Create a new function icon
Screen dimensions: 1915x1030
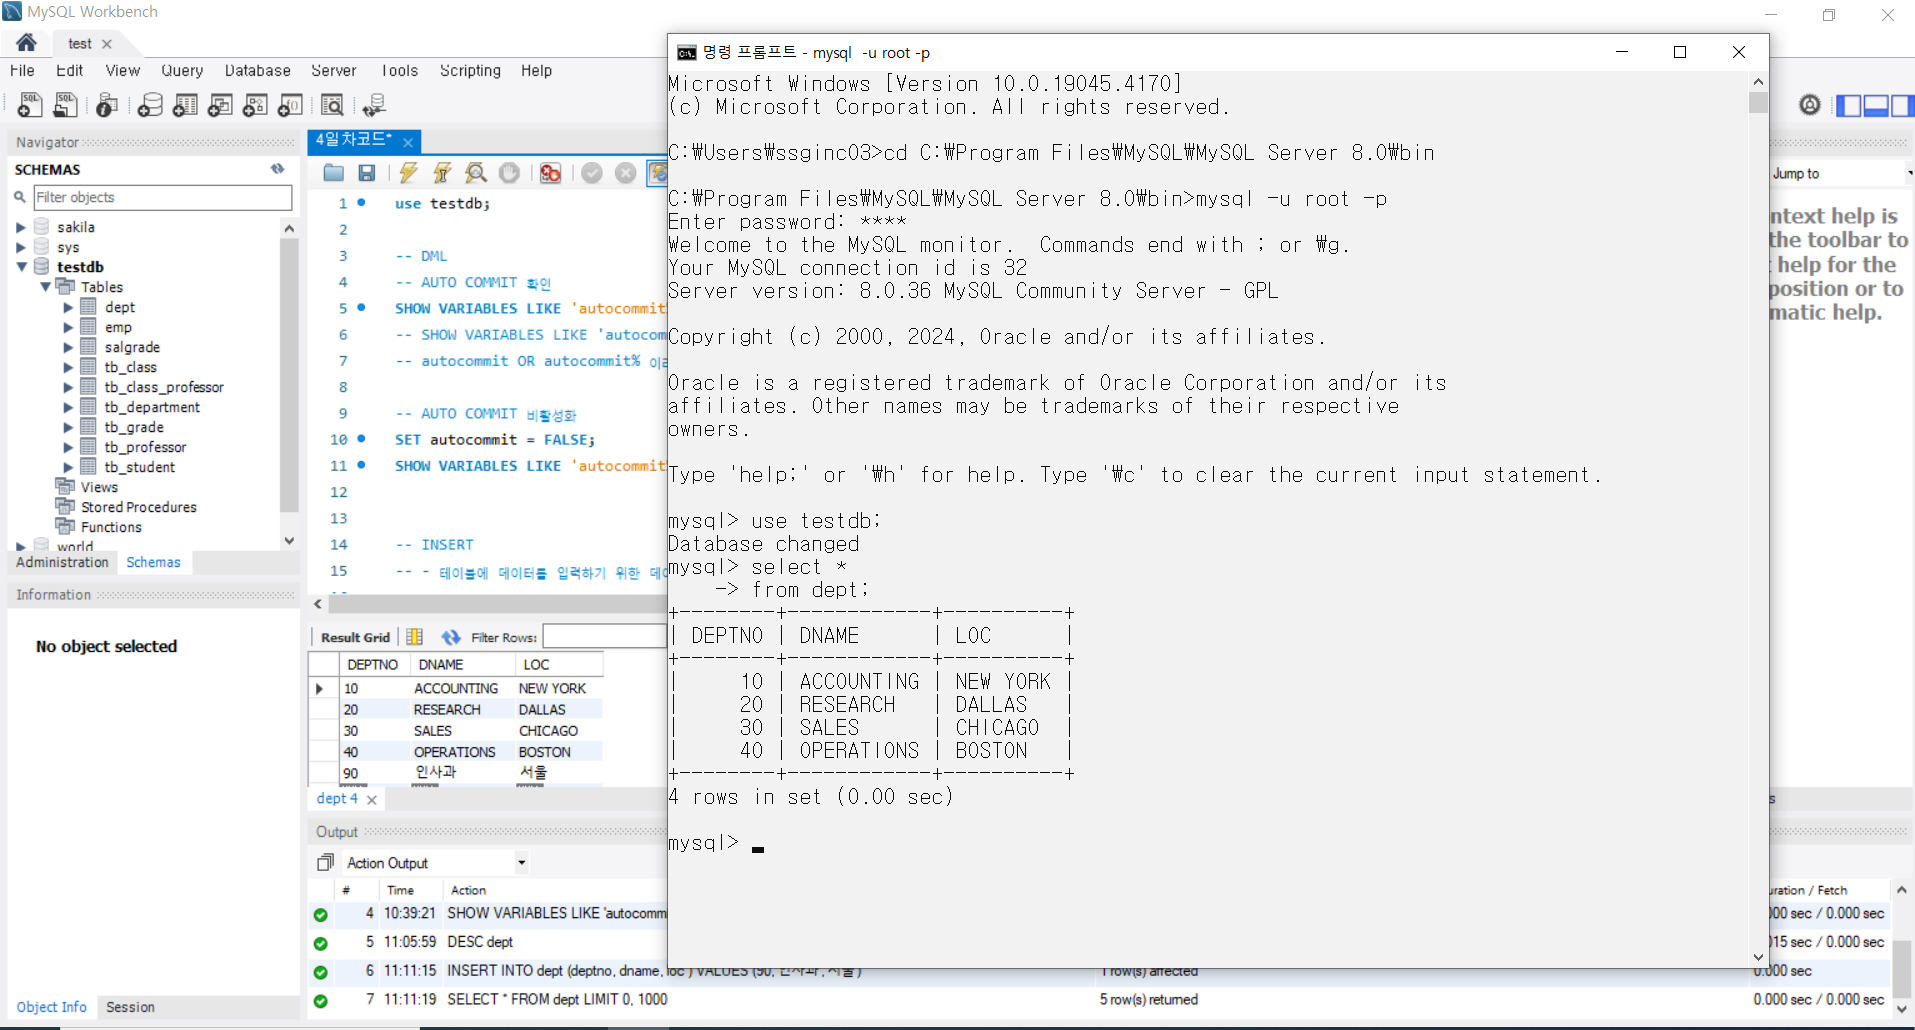point(290,105)
